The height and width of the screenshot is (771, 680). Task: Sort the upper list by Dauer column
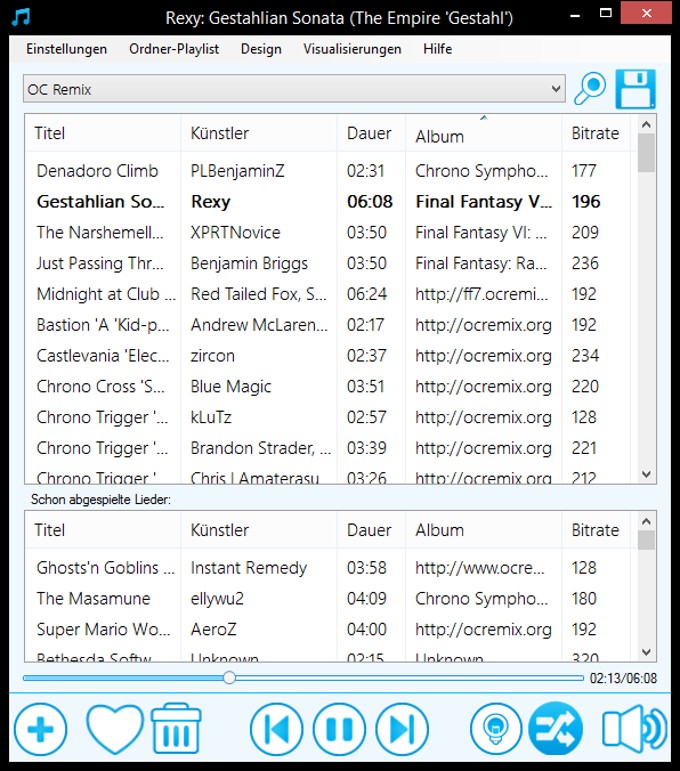(x=371, y=133)
